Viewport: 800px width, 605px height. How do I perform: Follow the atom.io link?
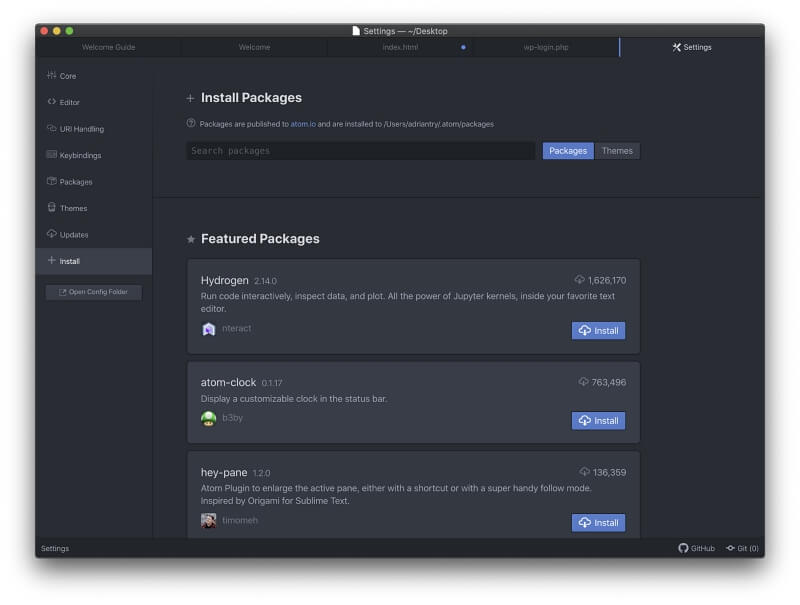pyautogui.click(x=303, y=124)
